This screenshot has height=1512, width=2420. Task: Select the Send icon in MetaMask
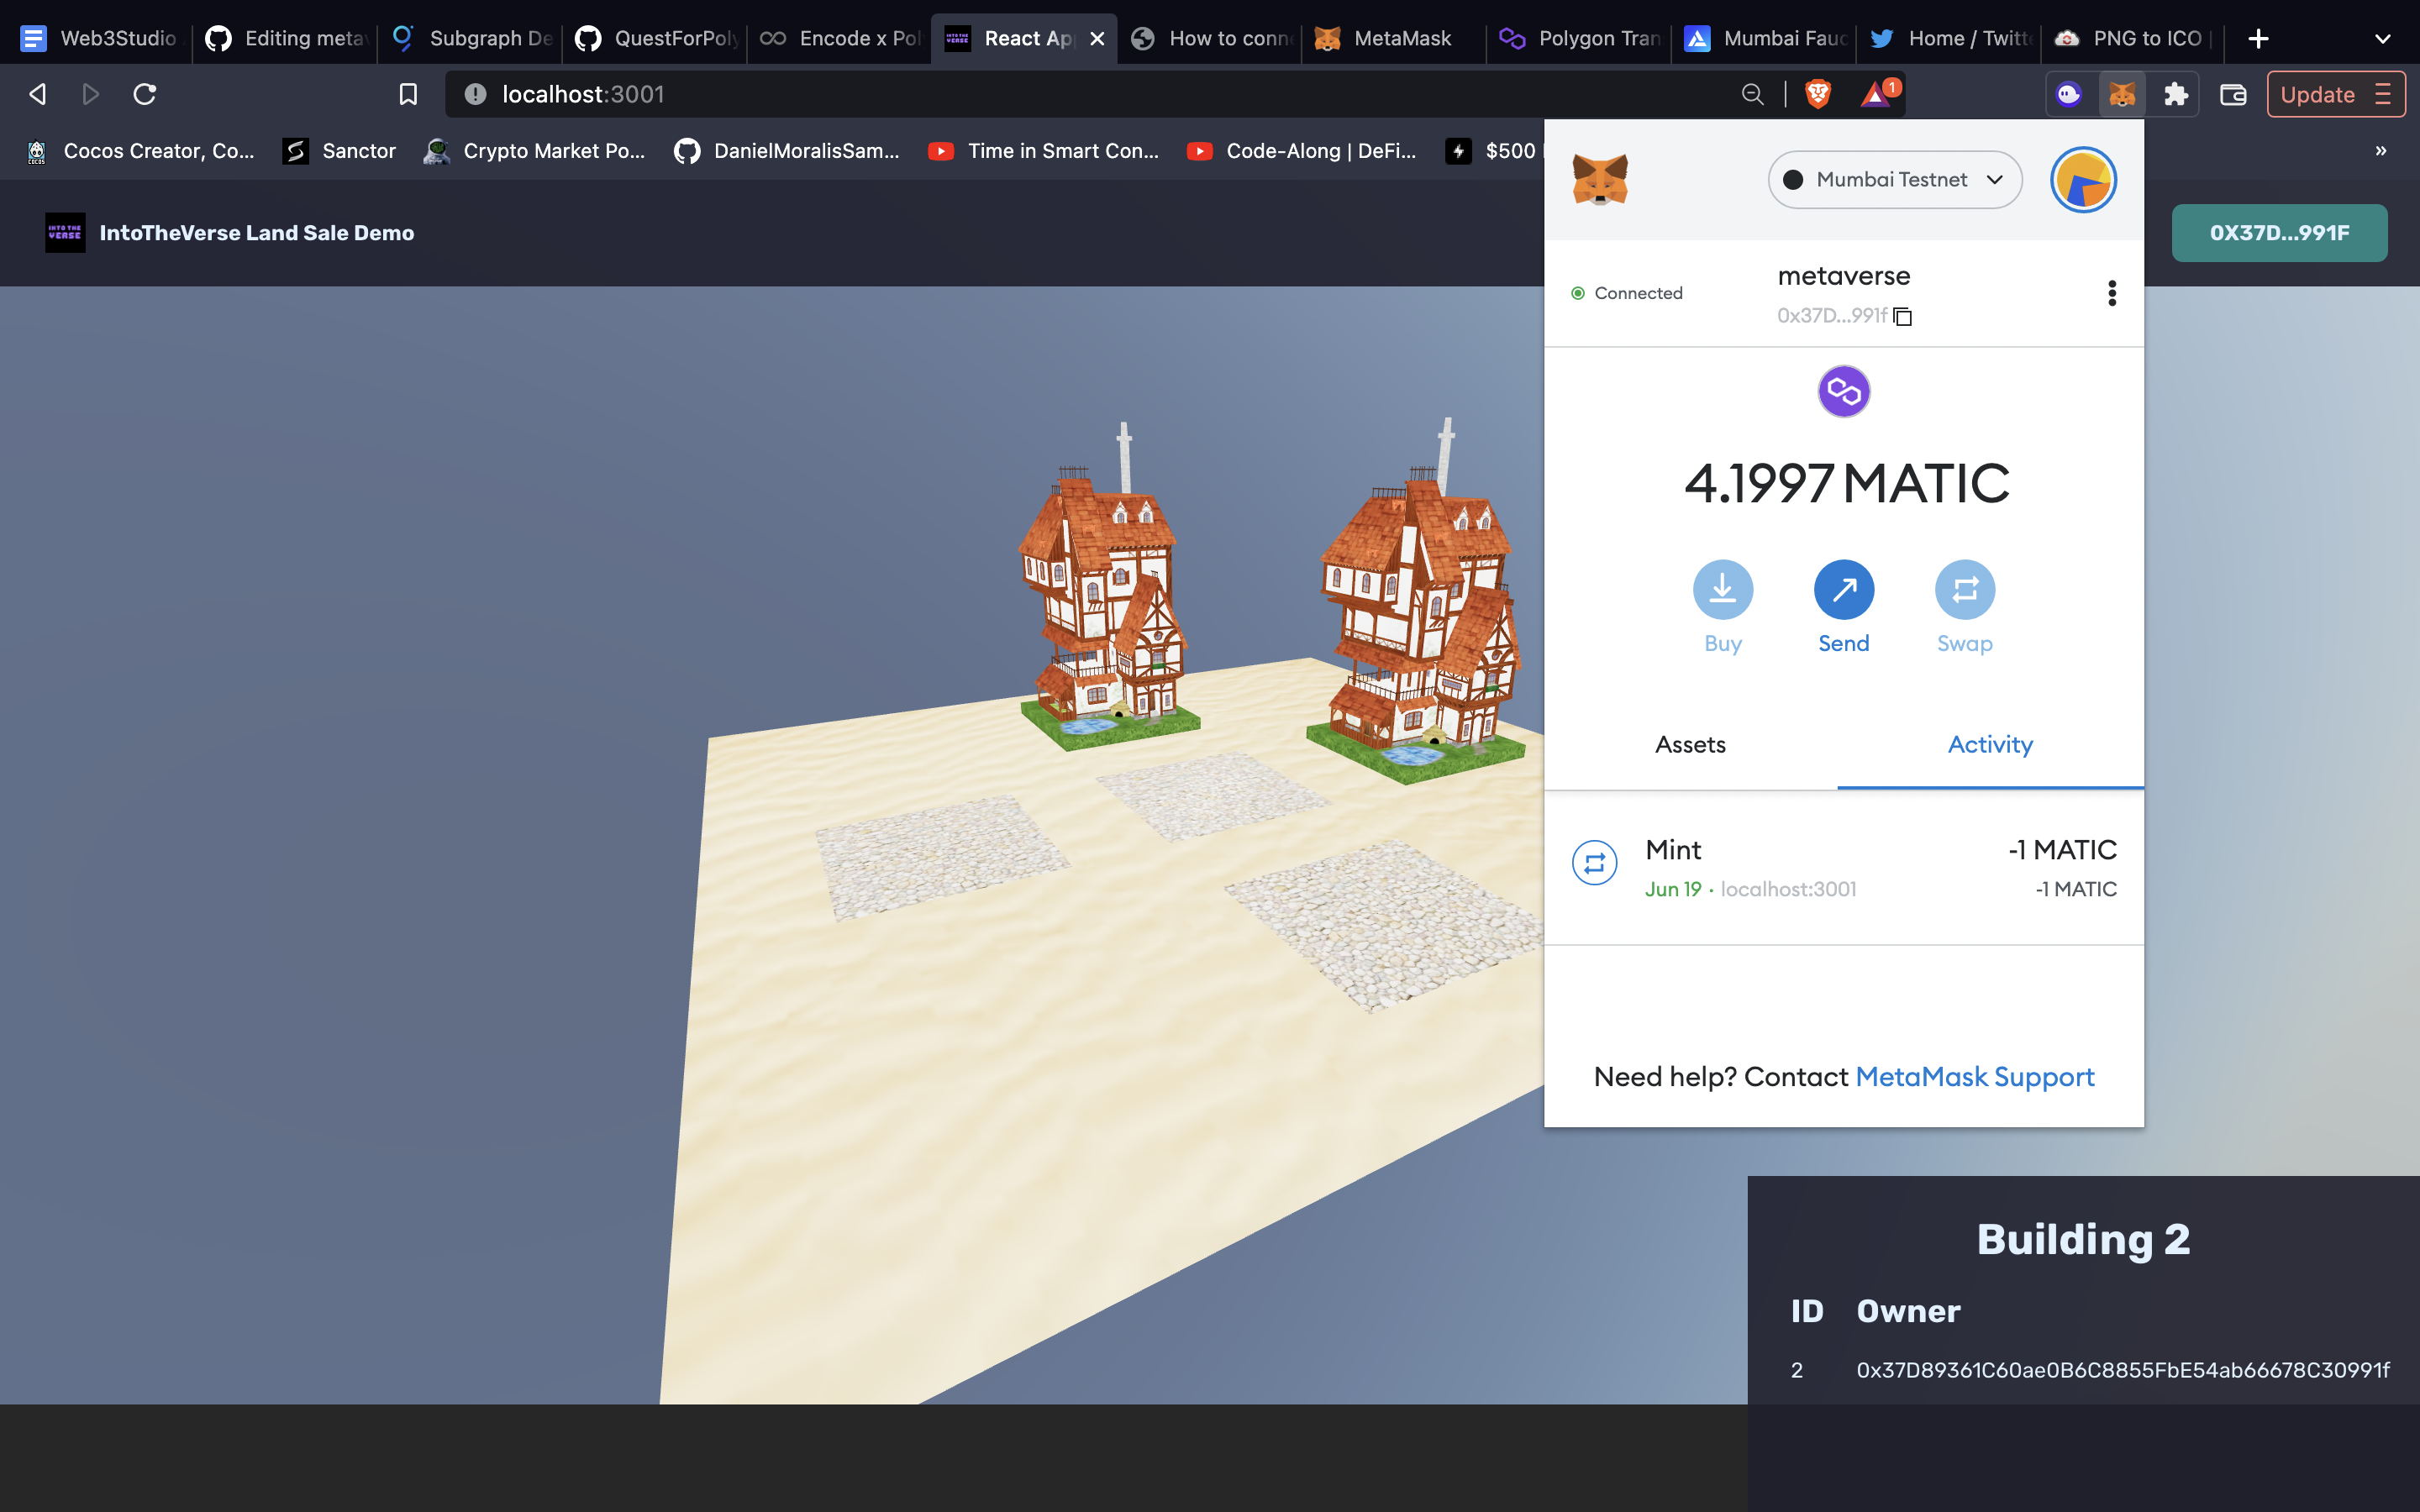1843,590
